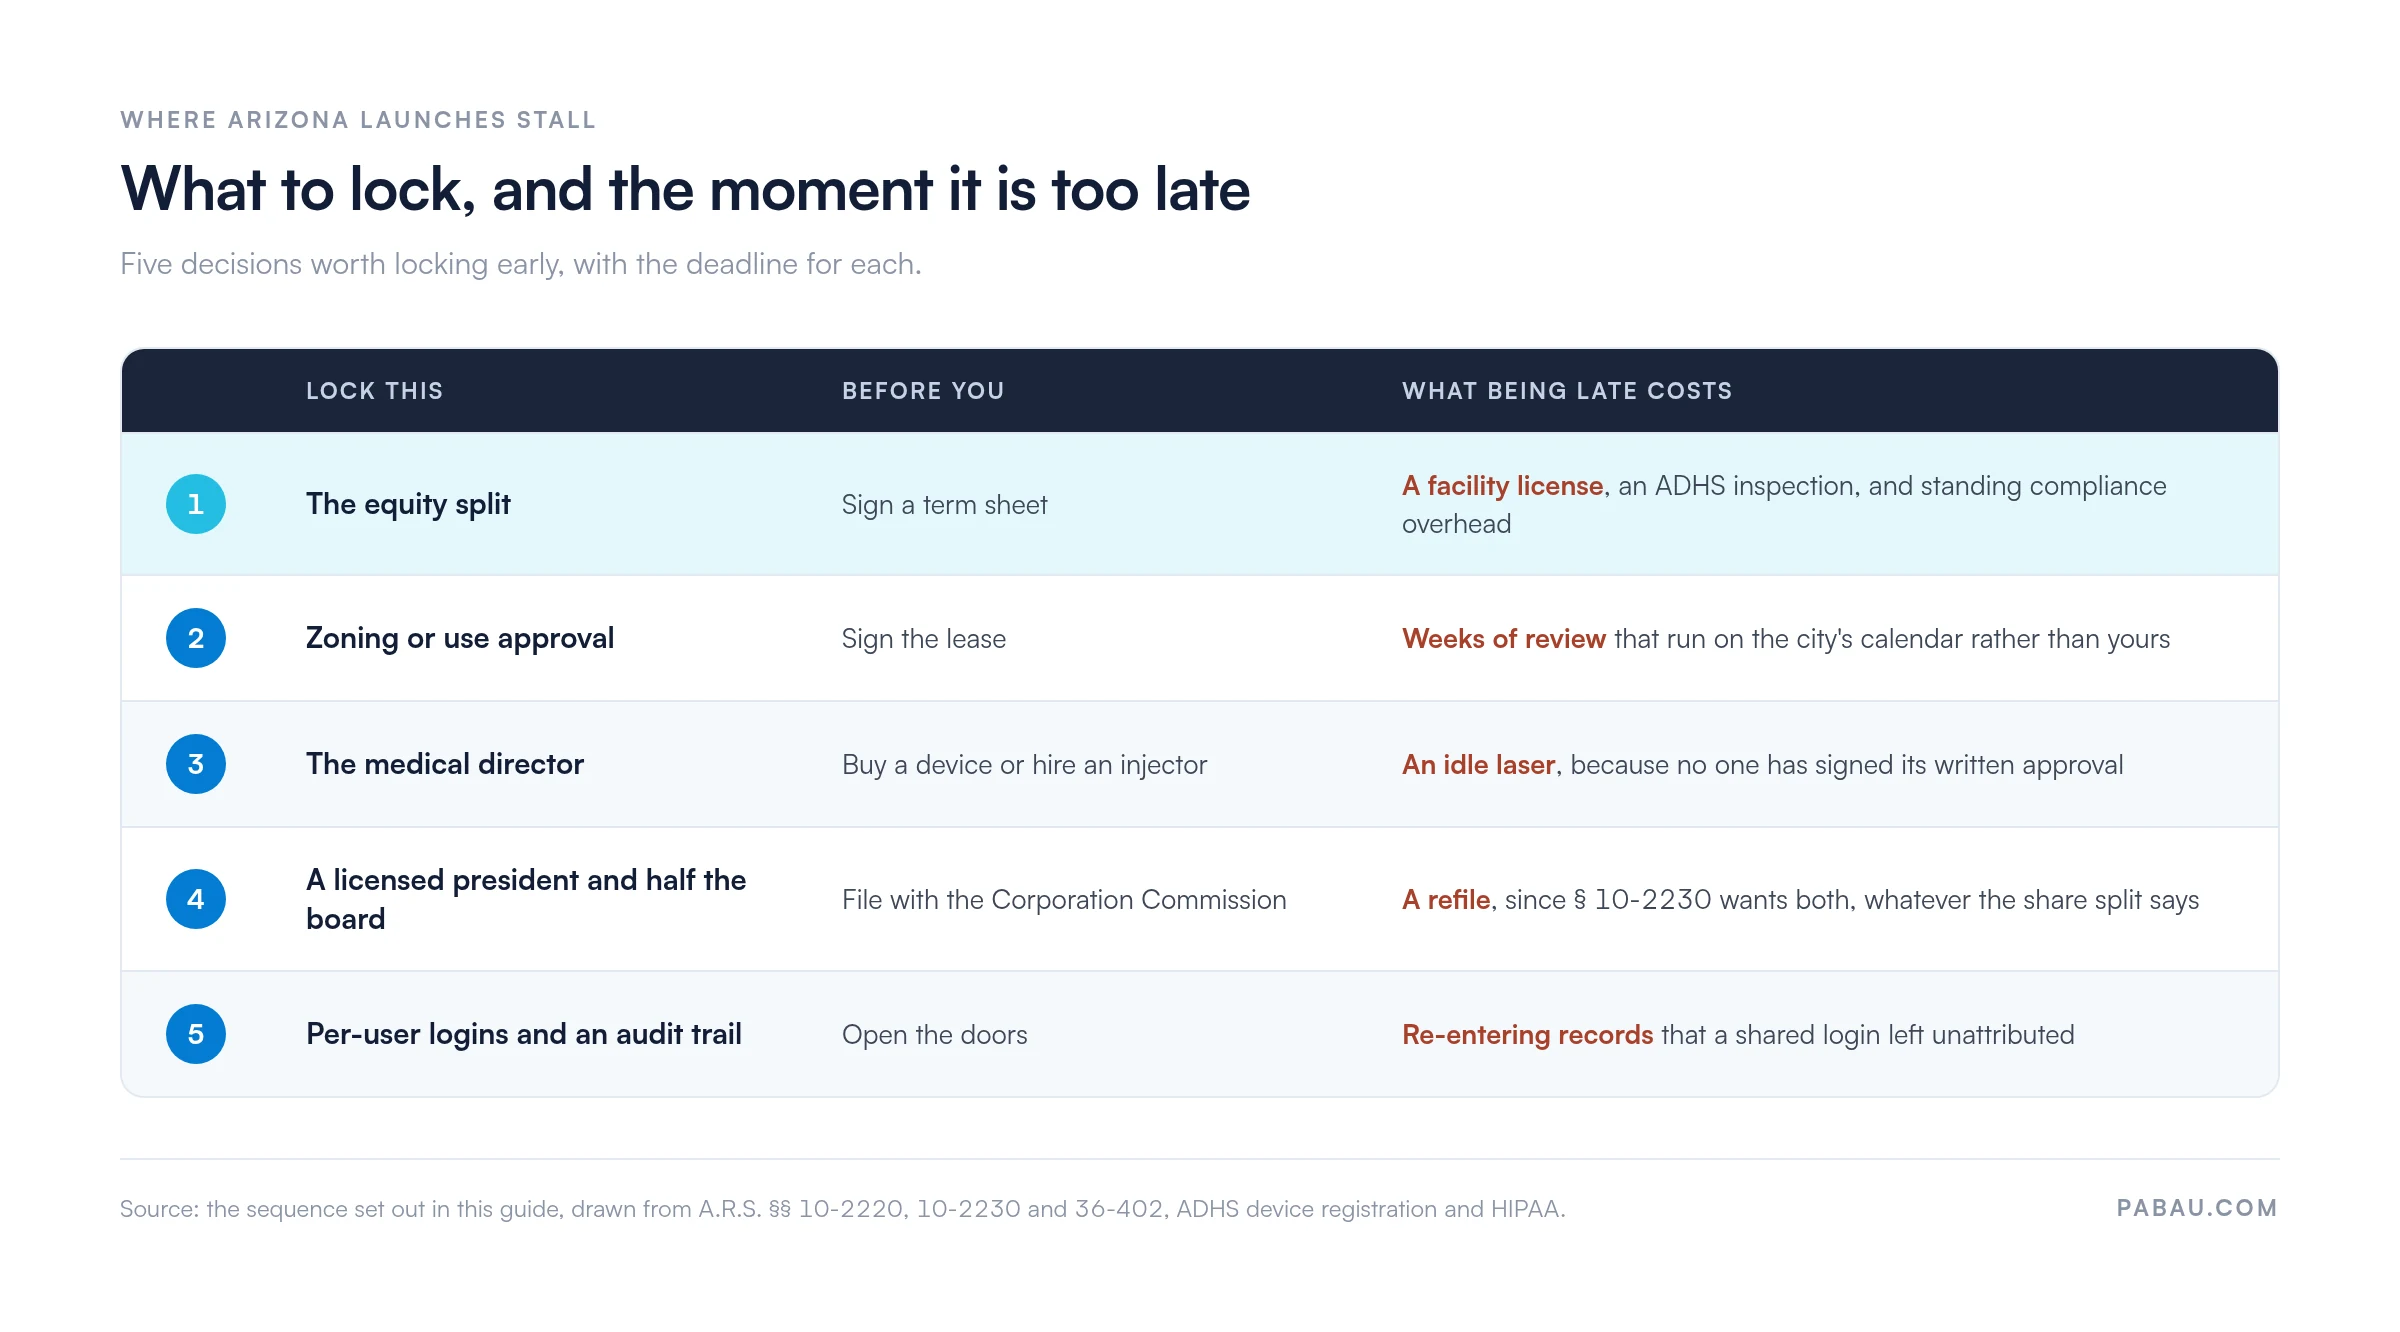This screenshot has height=1332, width=2400.
Task: Click the number 4 circle badge
Action: point(196,899)
